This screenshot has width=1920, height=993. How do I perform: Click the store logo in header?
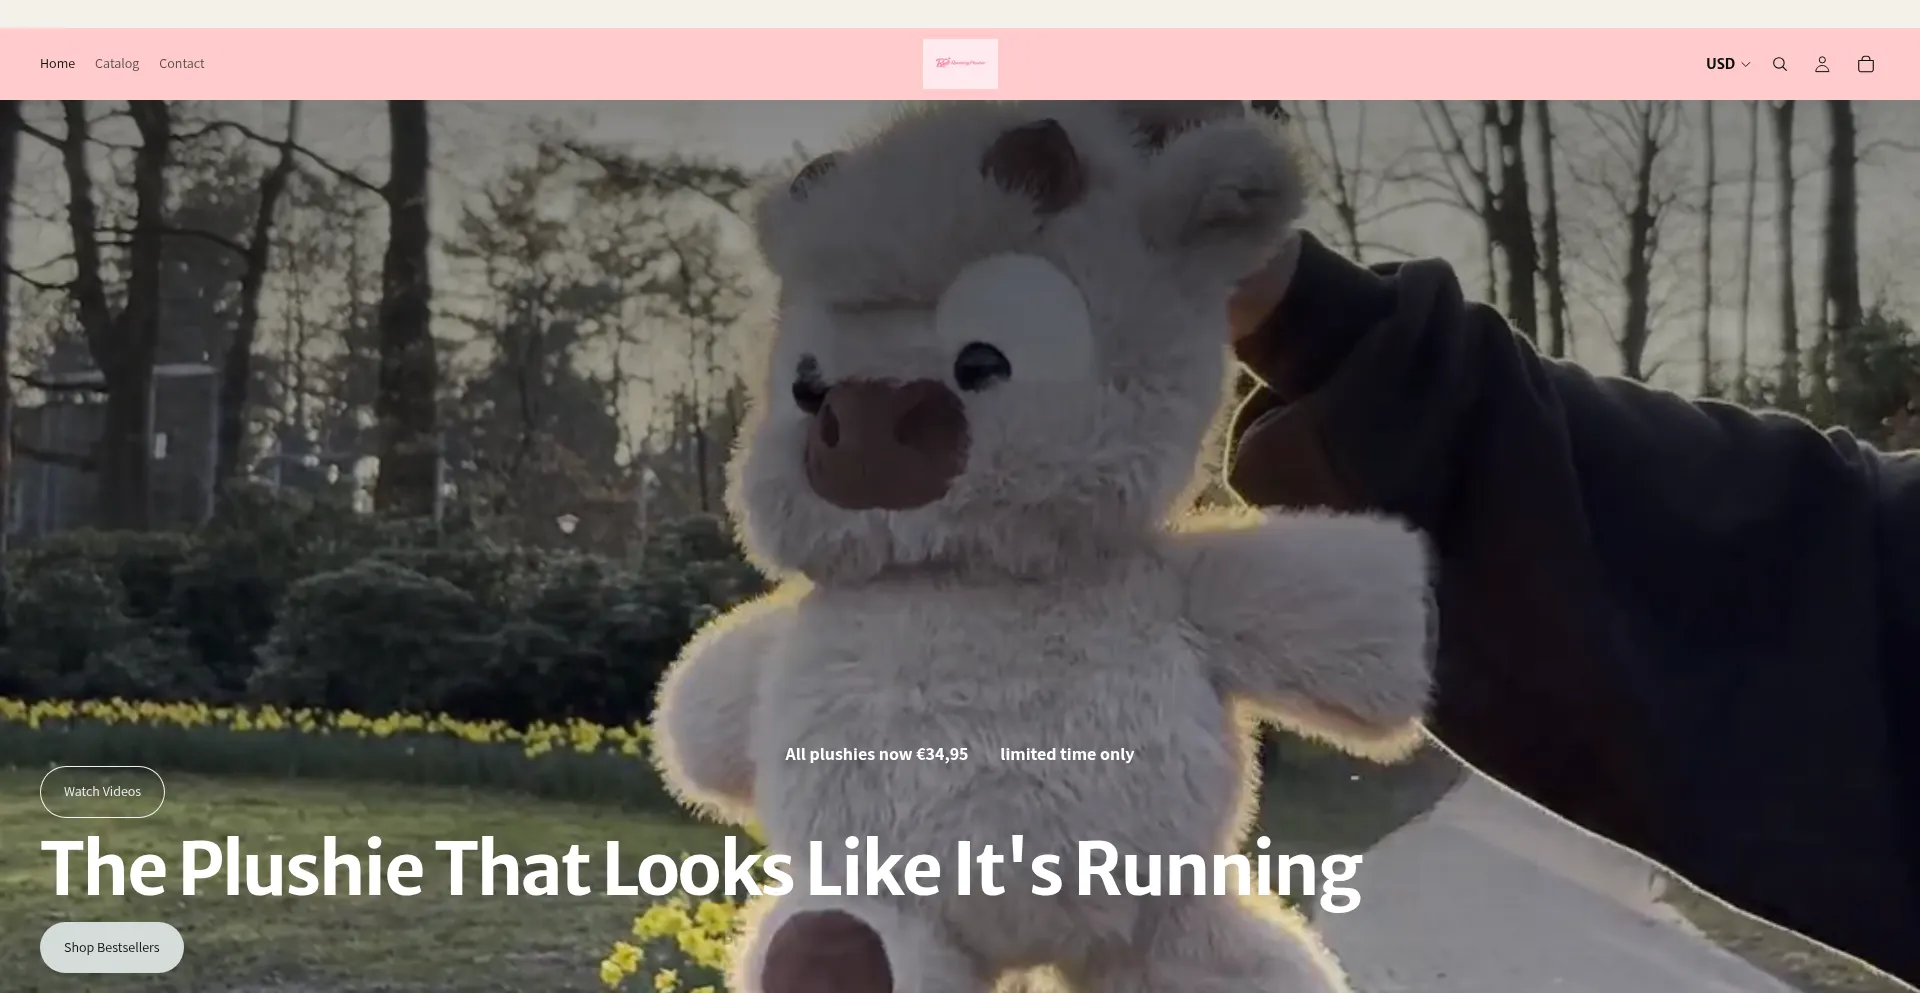click(x=960, y=64)
